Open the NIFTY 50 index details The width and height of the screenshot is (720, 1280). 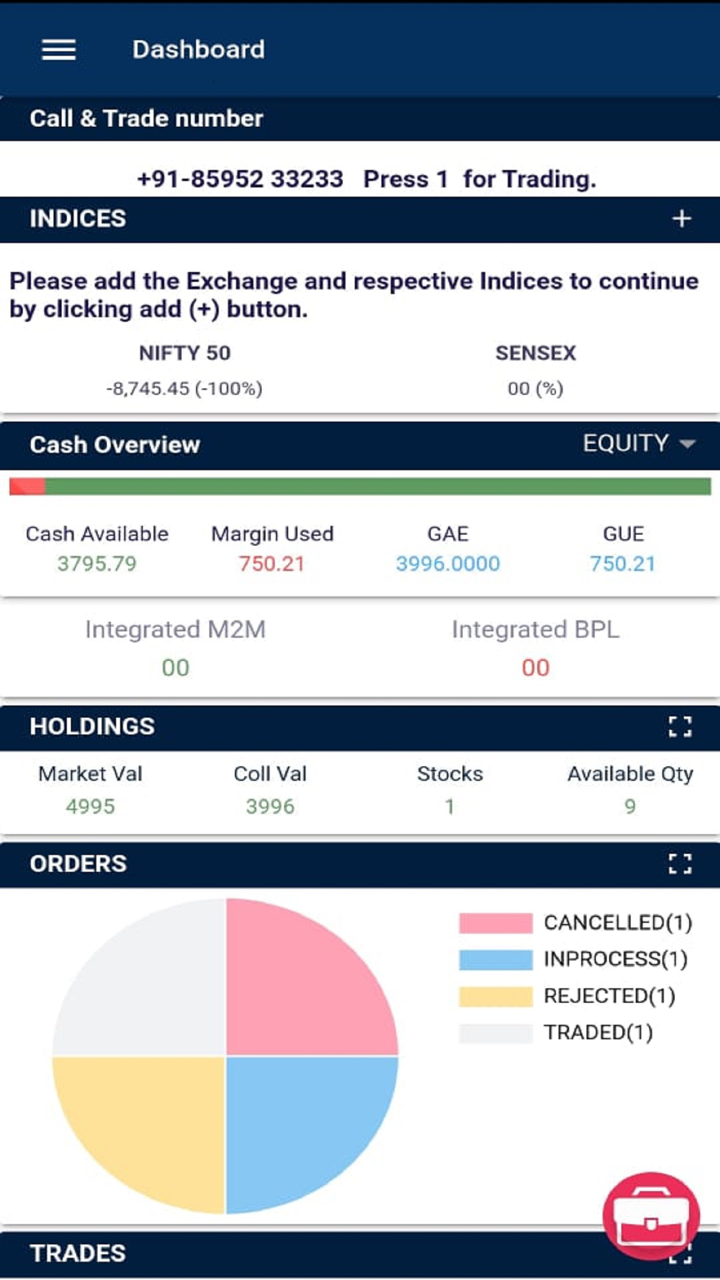coord(184,370)
